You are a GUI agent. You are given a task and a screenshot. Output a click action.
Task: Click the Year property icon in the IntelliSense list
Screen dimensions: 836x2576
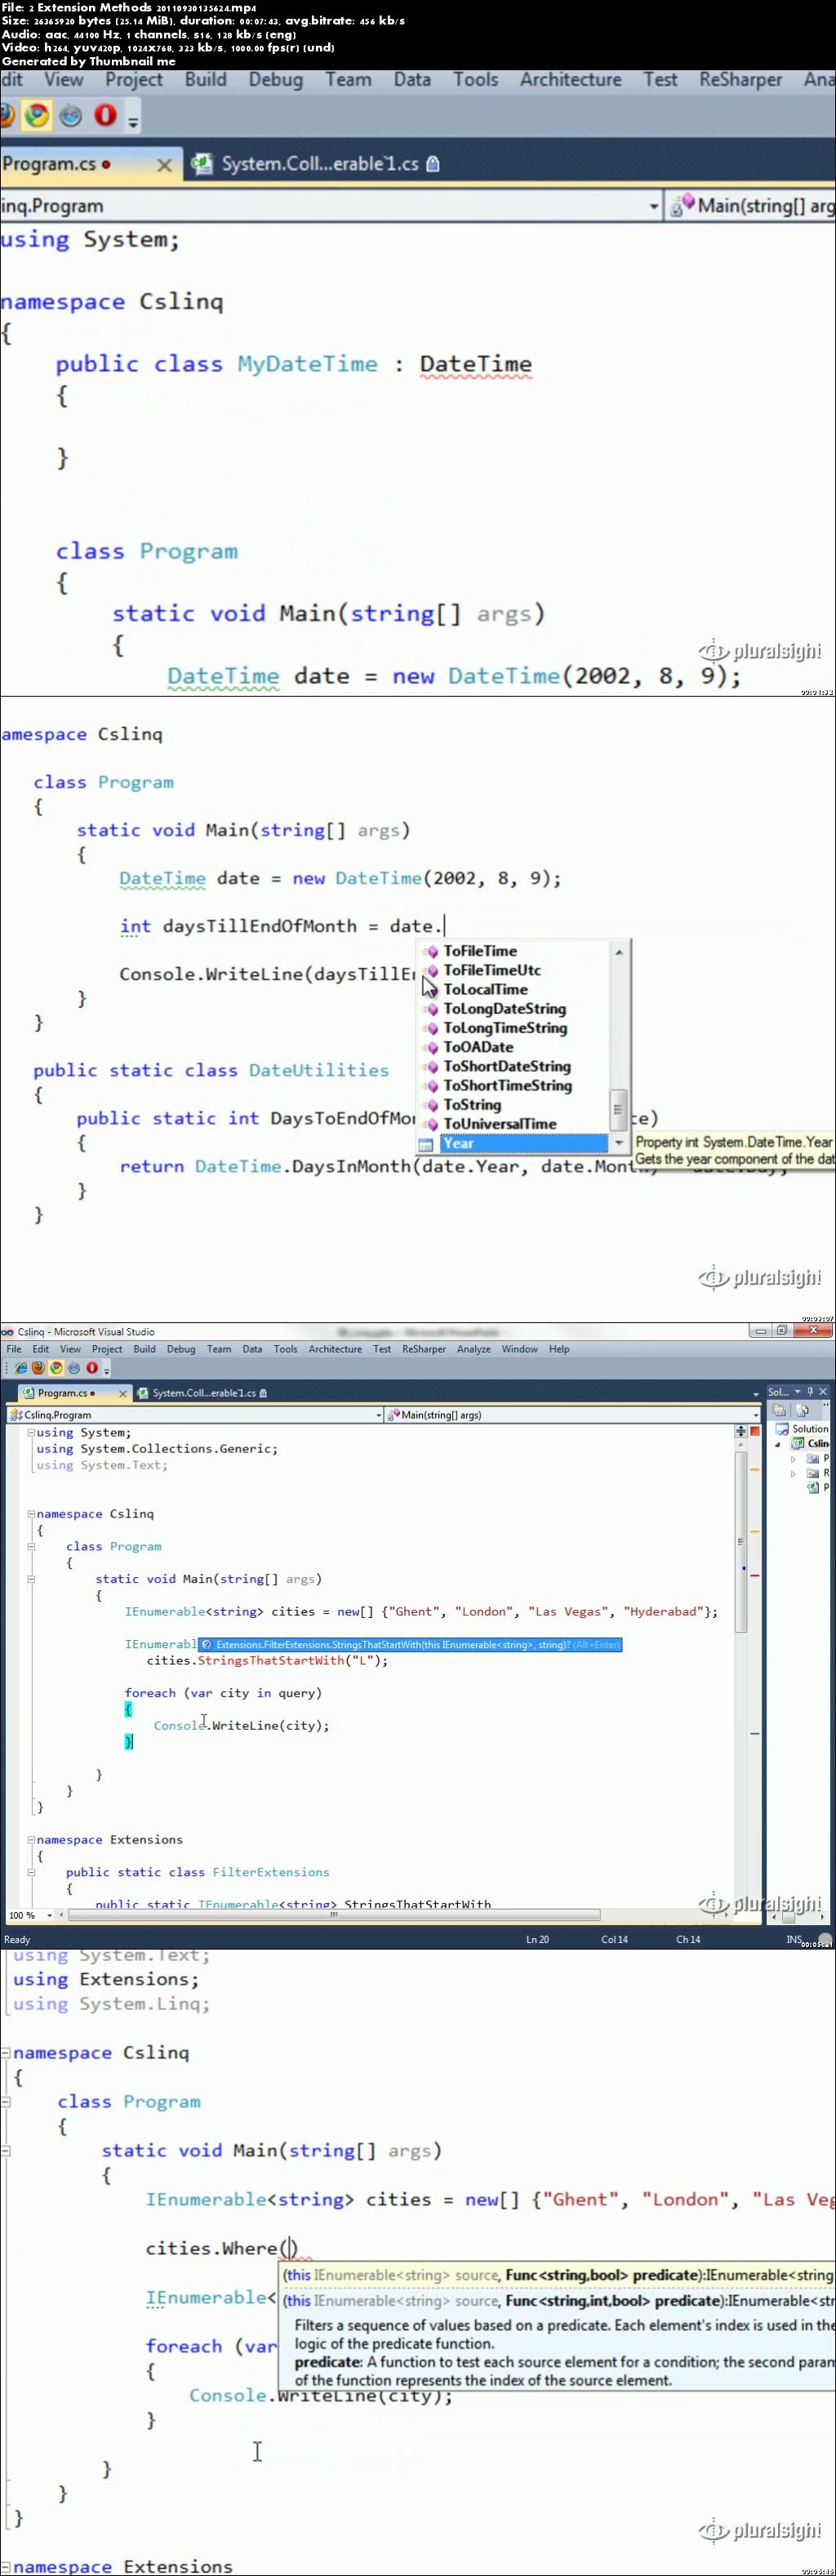[426, 1144]
